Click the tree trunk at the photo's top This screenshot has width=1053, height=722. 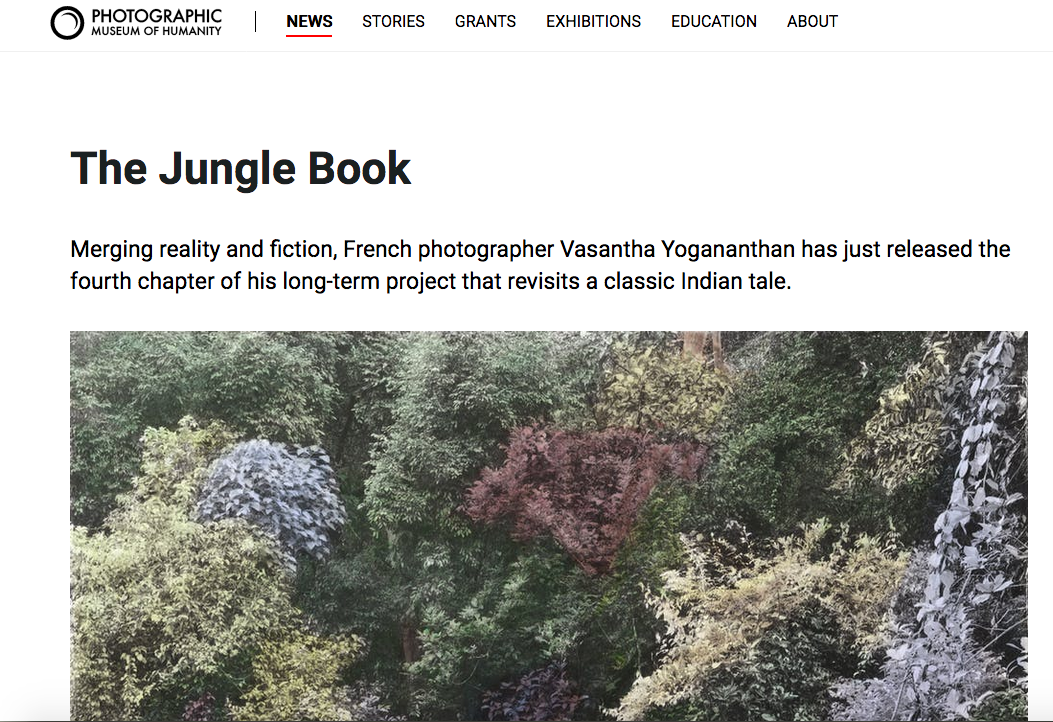(702, 348)
